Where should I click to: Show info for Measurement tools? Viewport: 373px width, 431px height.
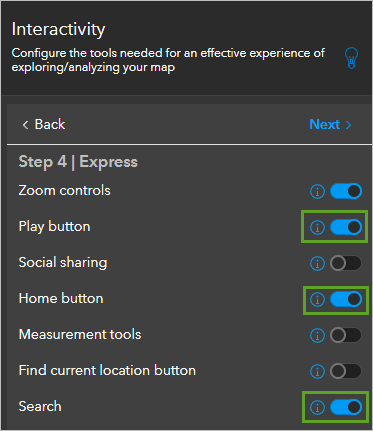click(x=317, y=335)
